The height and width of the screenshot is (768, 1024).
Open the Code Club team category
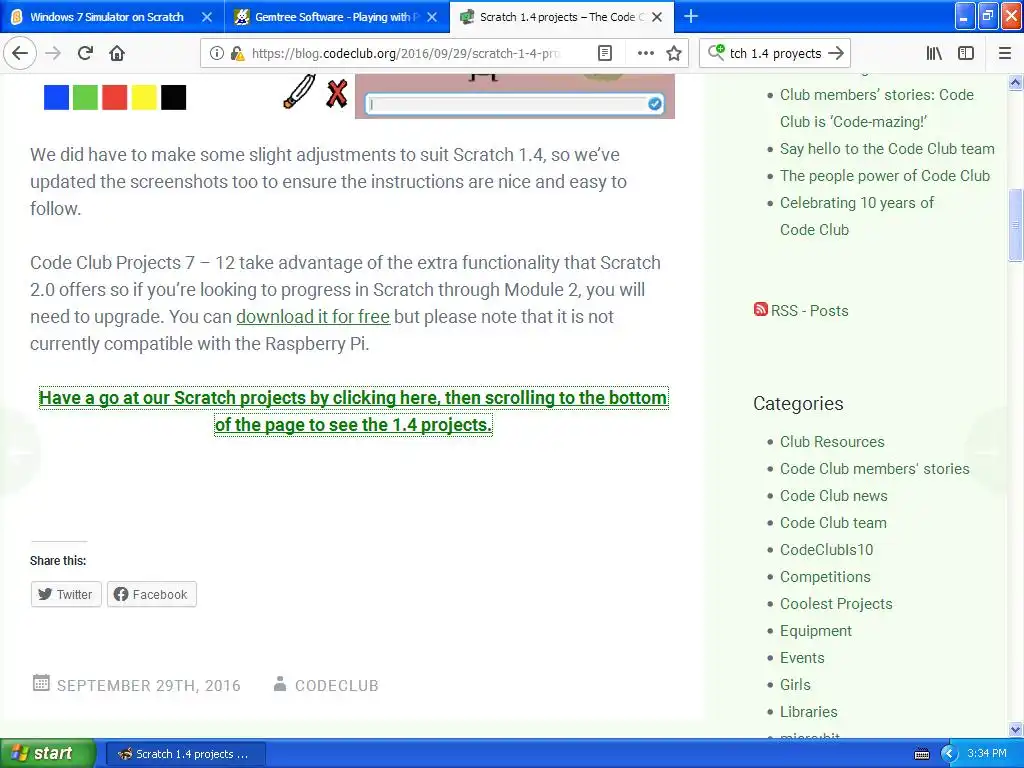point(833,523)
